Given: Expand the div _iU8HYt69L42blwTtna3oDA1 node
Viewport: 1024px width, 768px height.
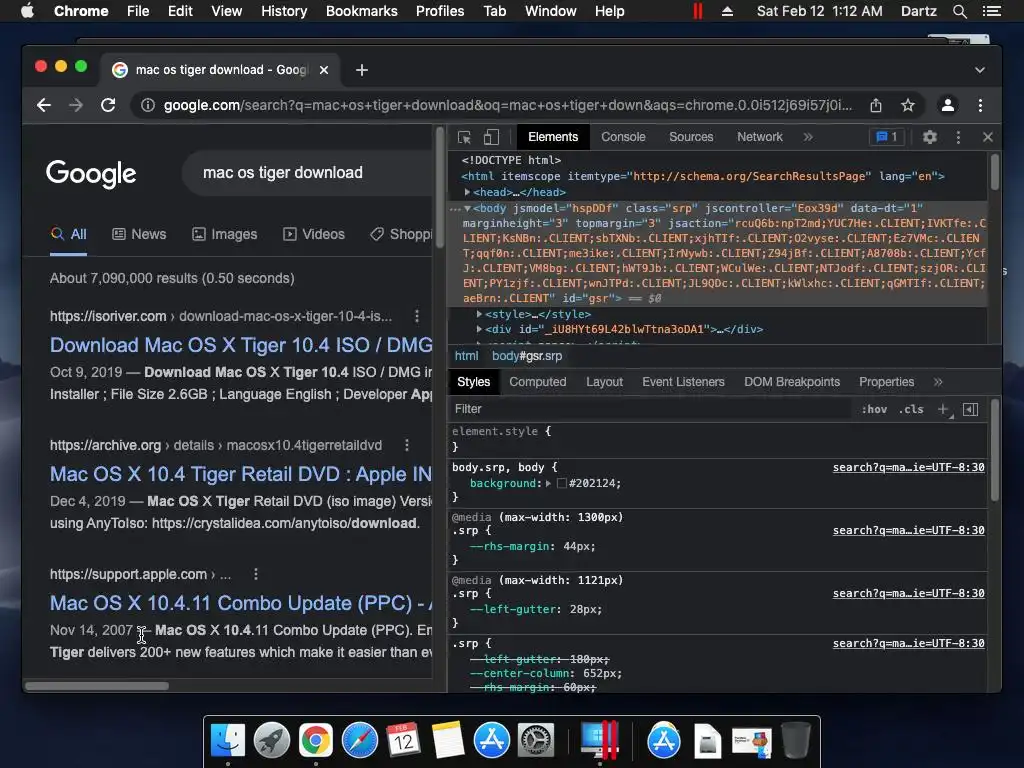Looking at the screenshot, I should [479, 329].
